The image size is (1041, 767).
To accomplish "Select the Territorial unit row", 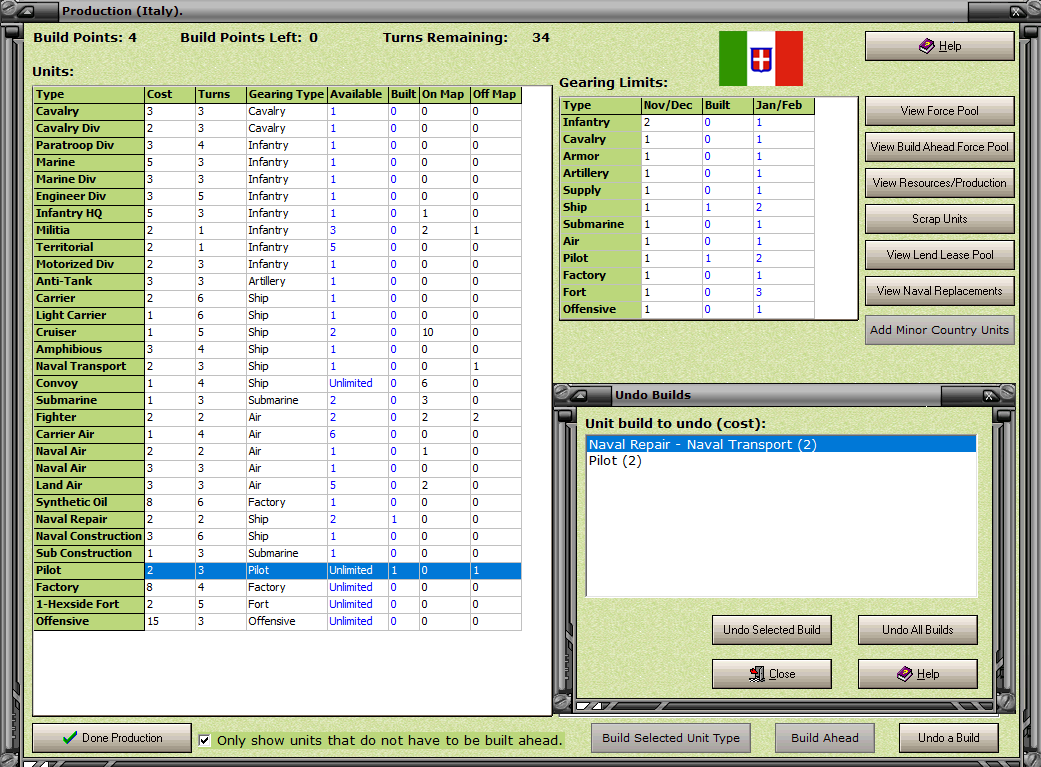I will [278, 247].
